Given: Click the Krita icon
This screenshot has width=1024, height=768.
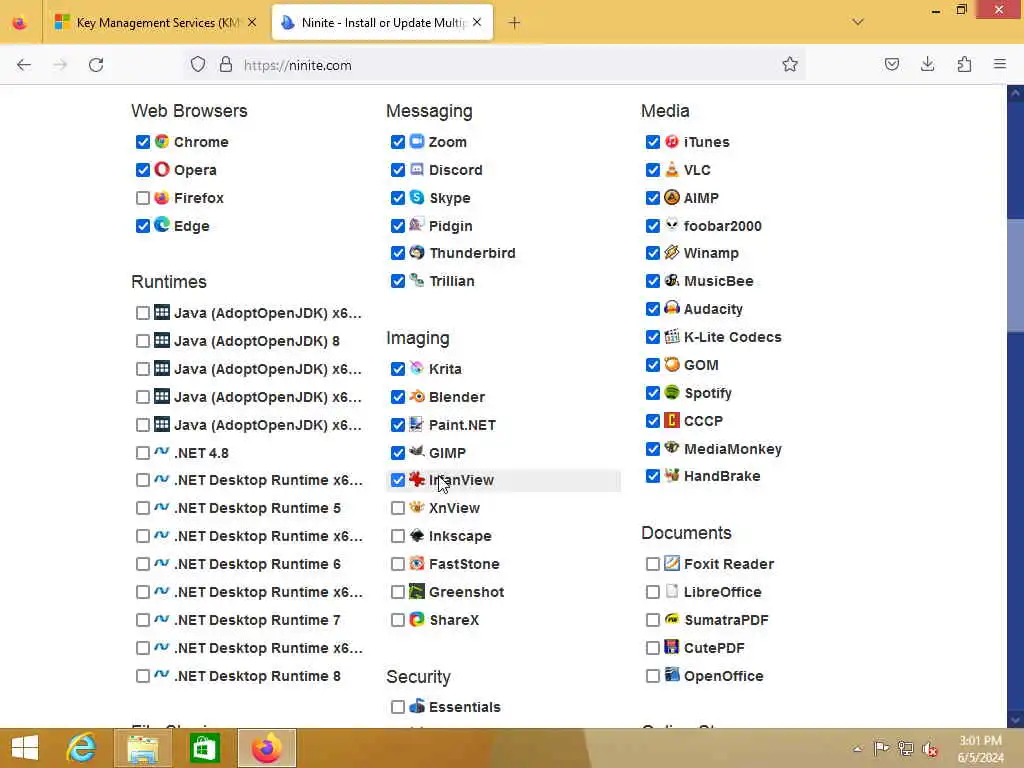Looking at the screenshot, I should point(417,368).
